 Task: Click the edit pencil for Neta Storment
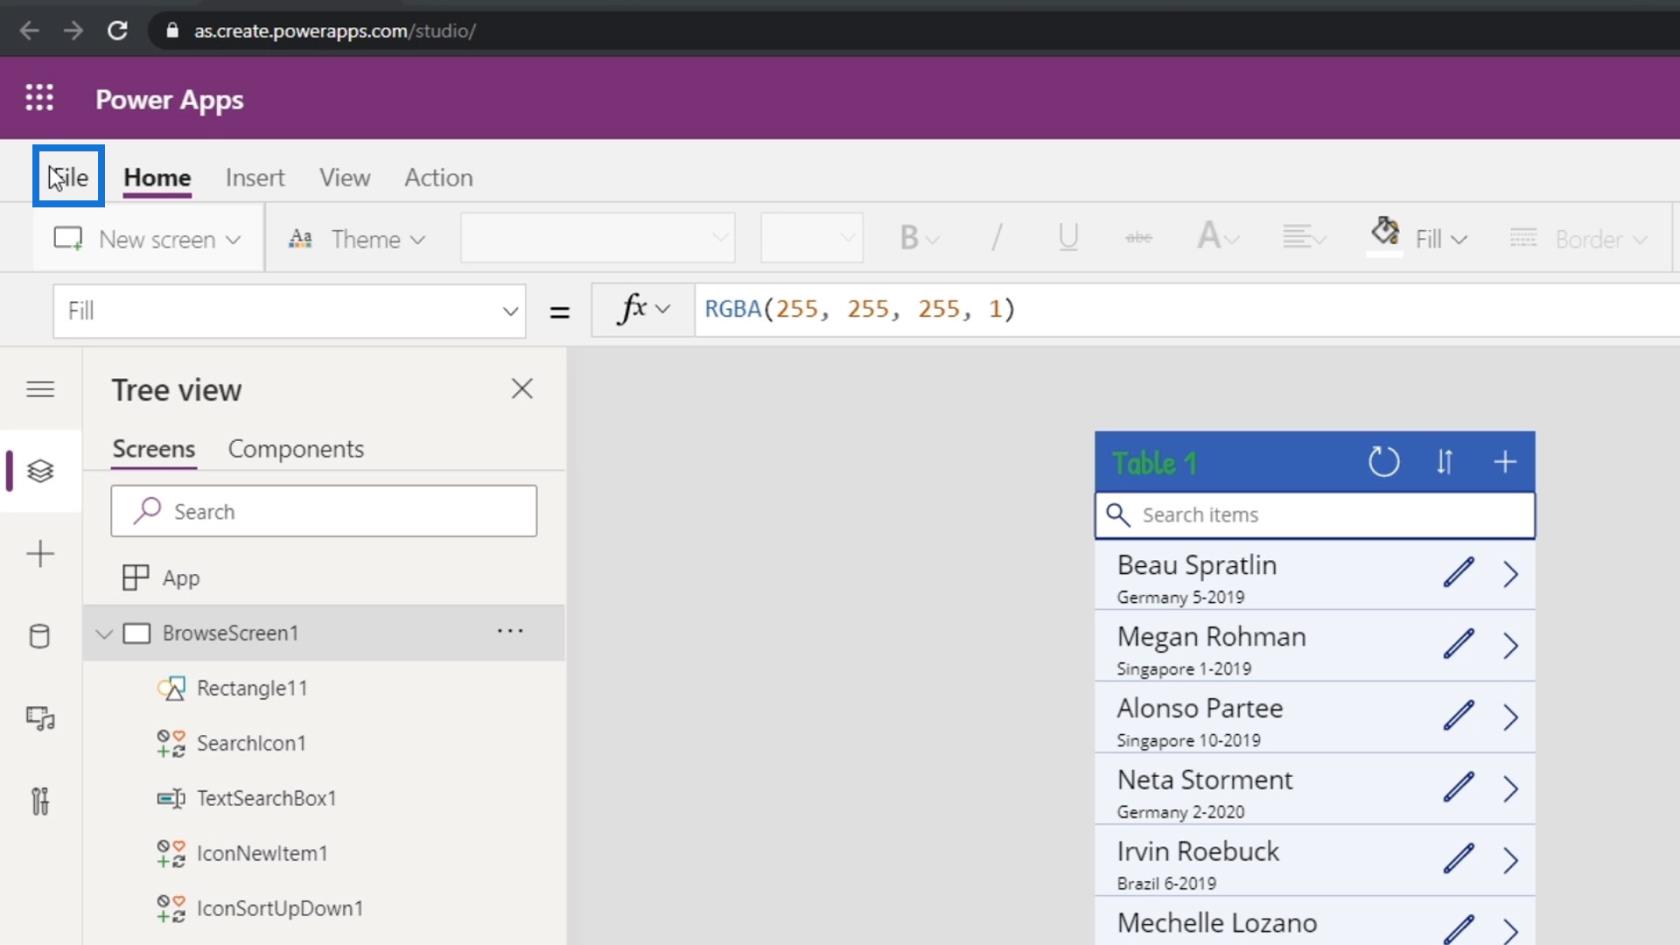tap(1459, 787)
